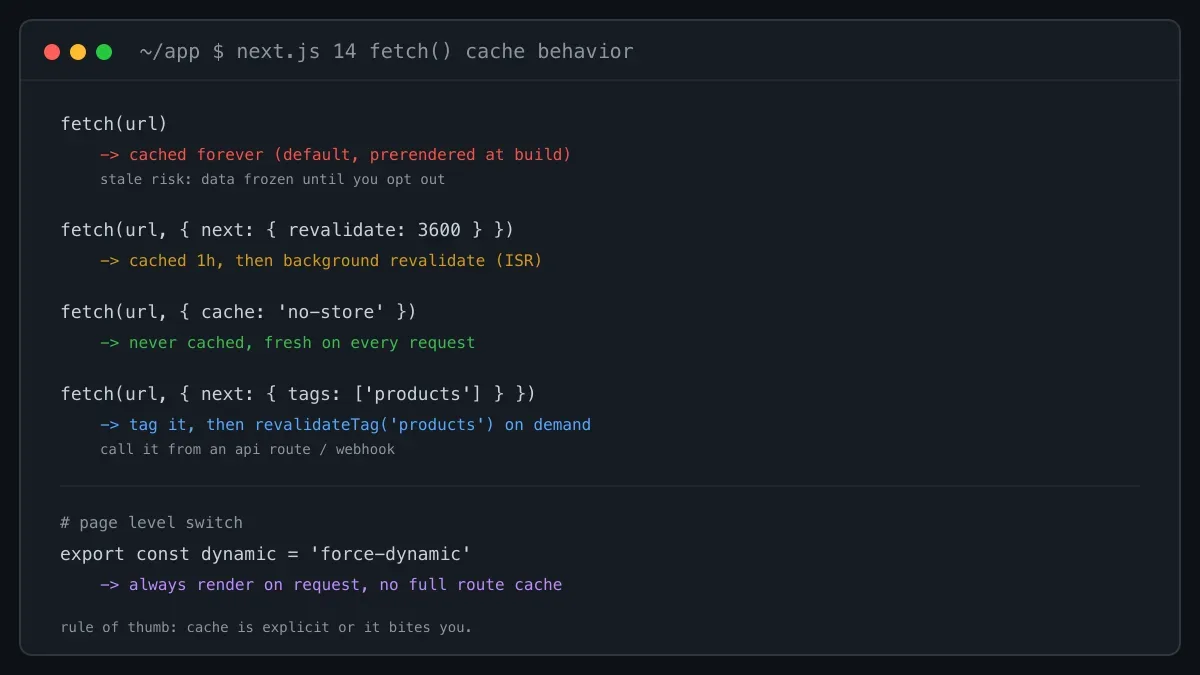Viewport: 1200px width, 675px height.
Task: Click the 'revalidate: 3600' fetch line
Action: tap(287, 230)
